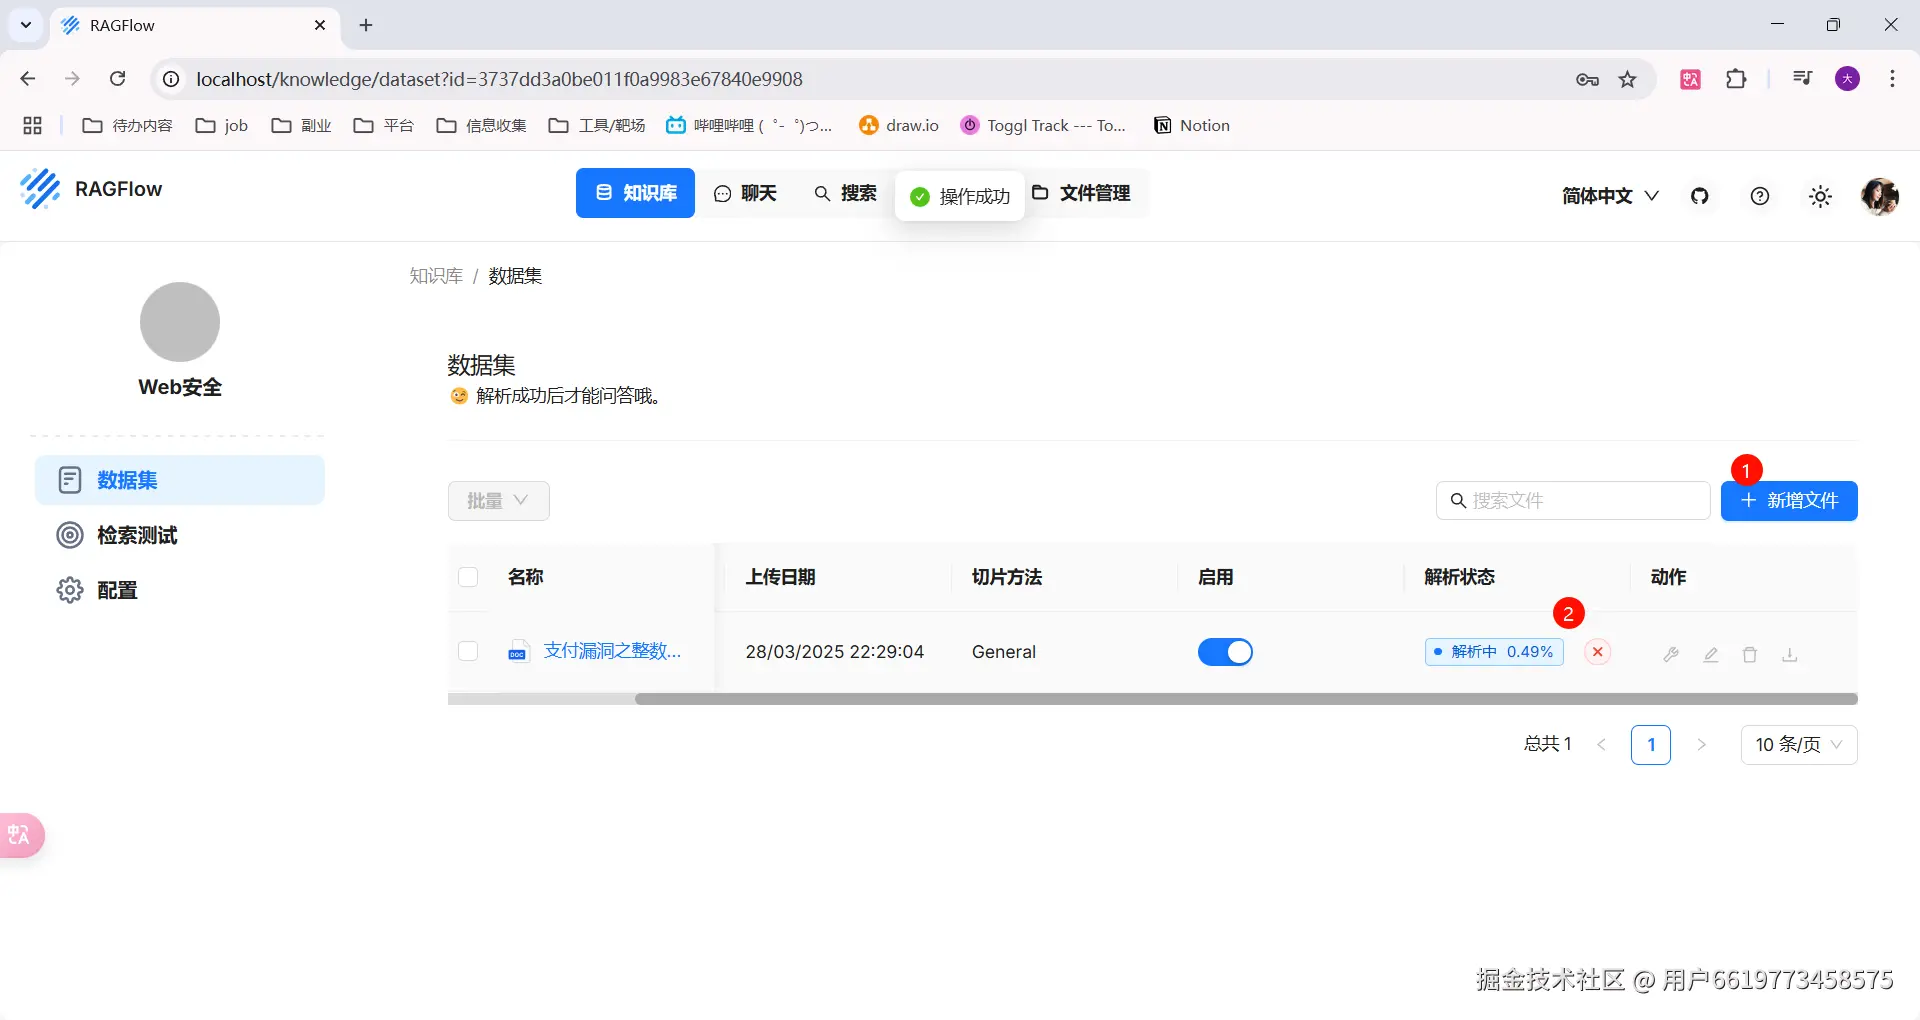Go forward with the browser forward arrow
The image size is (1920, 1020).
pos(72,79)
